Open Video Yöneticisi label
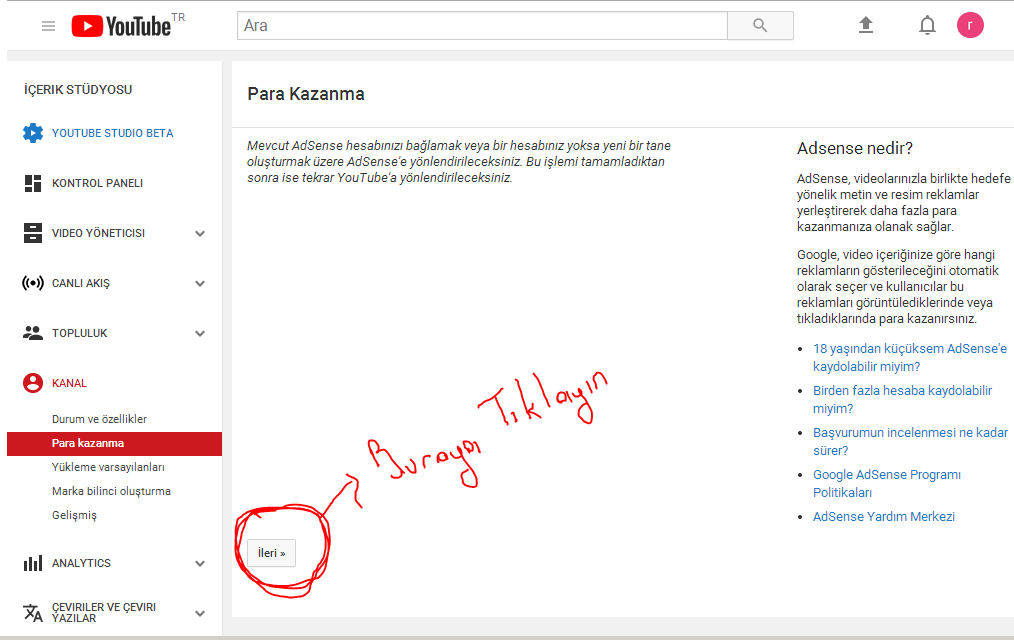The height and width of the screenshot is (640, 1014). [98, 233]
